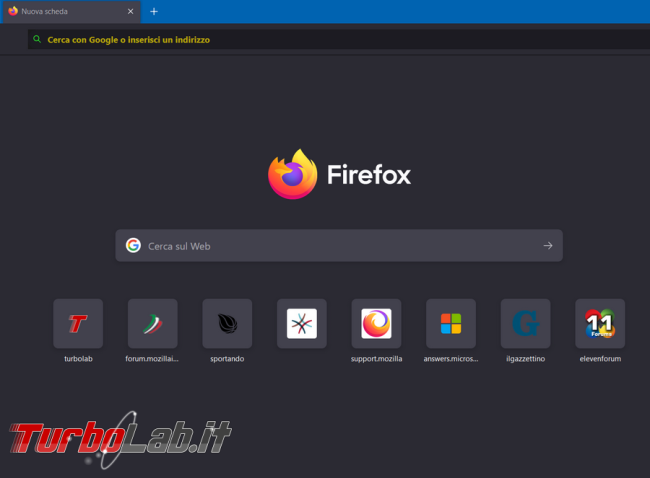Focus the Cerca sul Web search field

point(339,245)
